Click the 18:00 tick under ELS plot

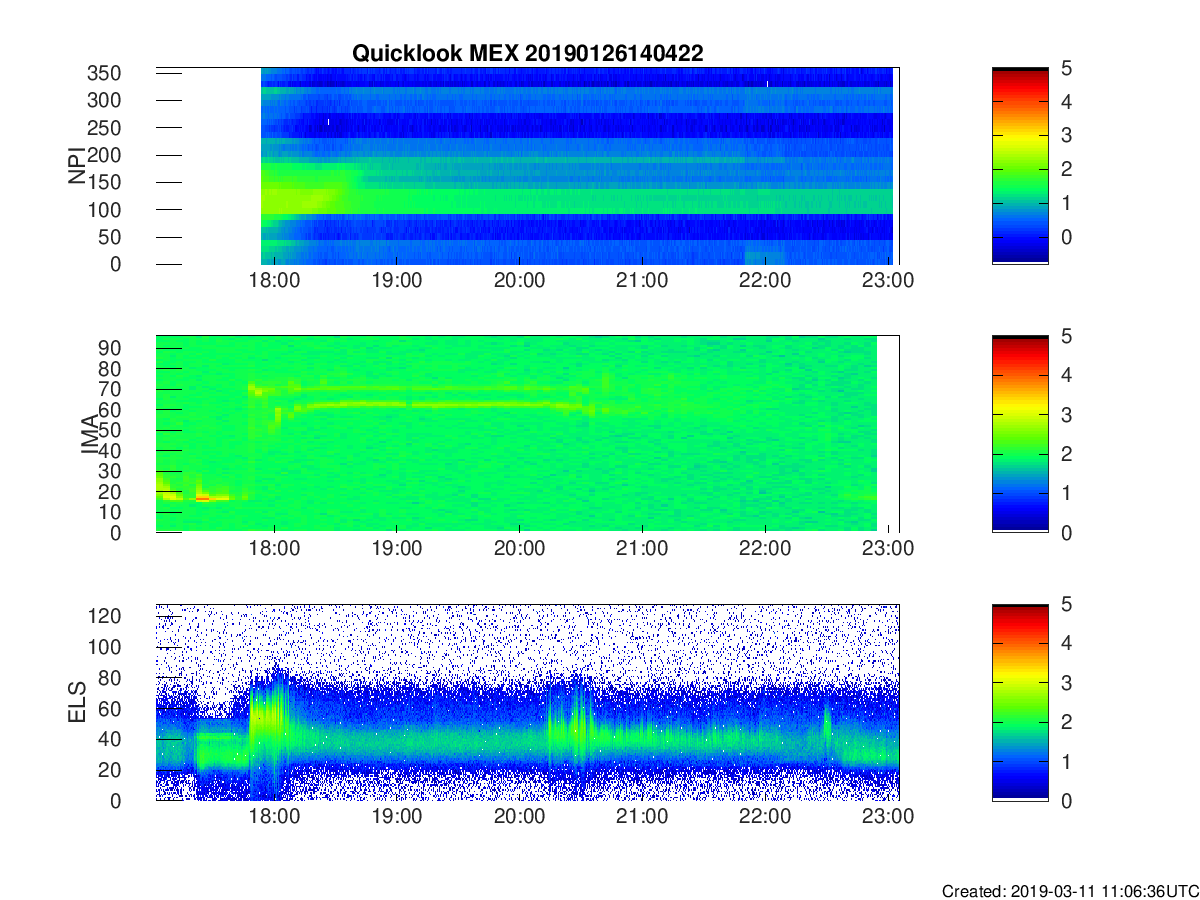(x=274, y=817)
